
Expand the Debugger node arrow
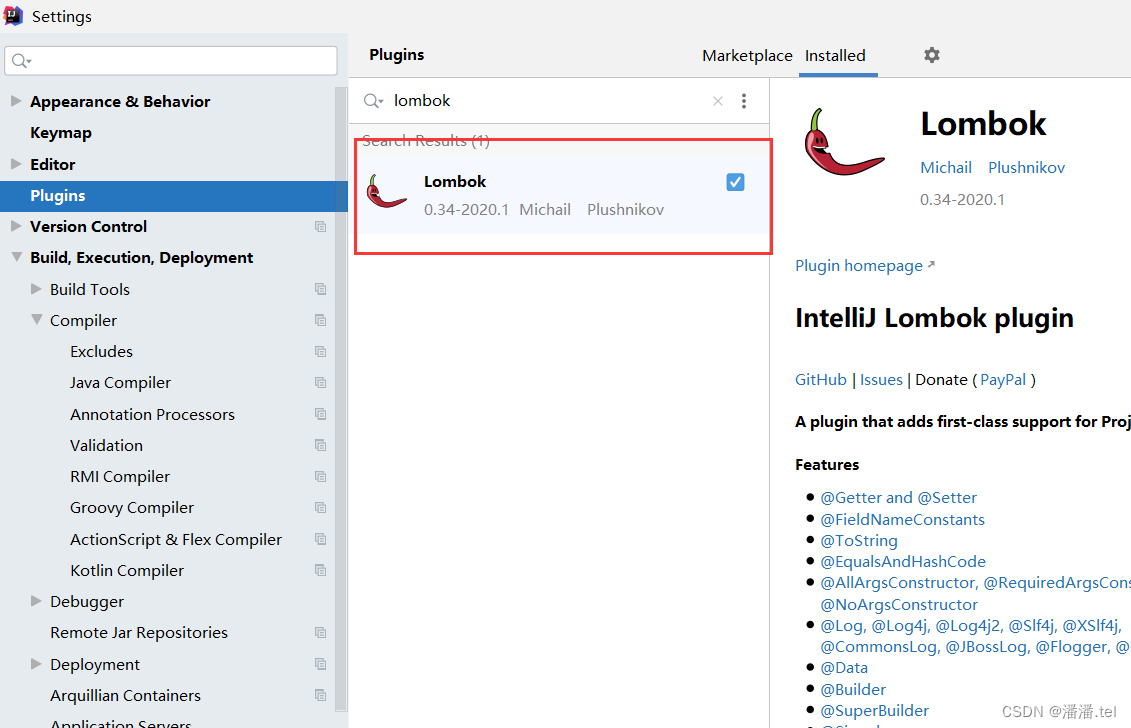point(36,601)
